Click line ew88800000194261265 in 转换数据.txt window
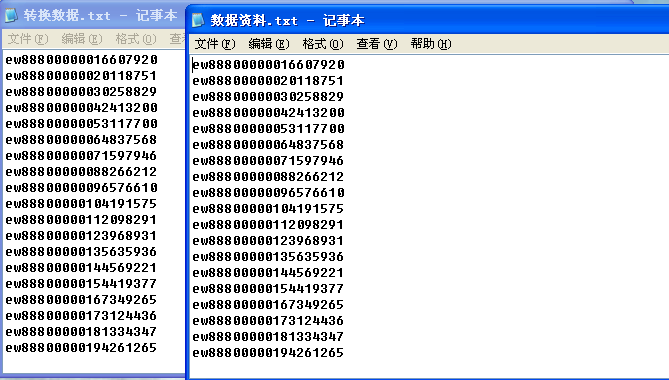The image size is (669, 380). pyautogui.click(x=81, y=348)
